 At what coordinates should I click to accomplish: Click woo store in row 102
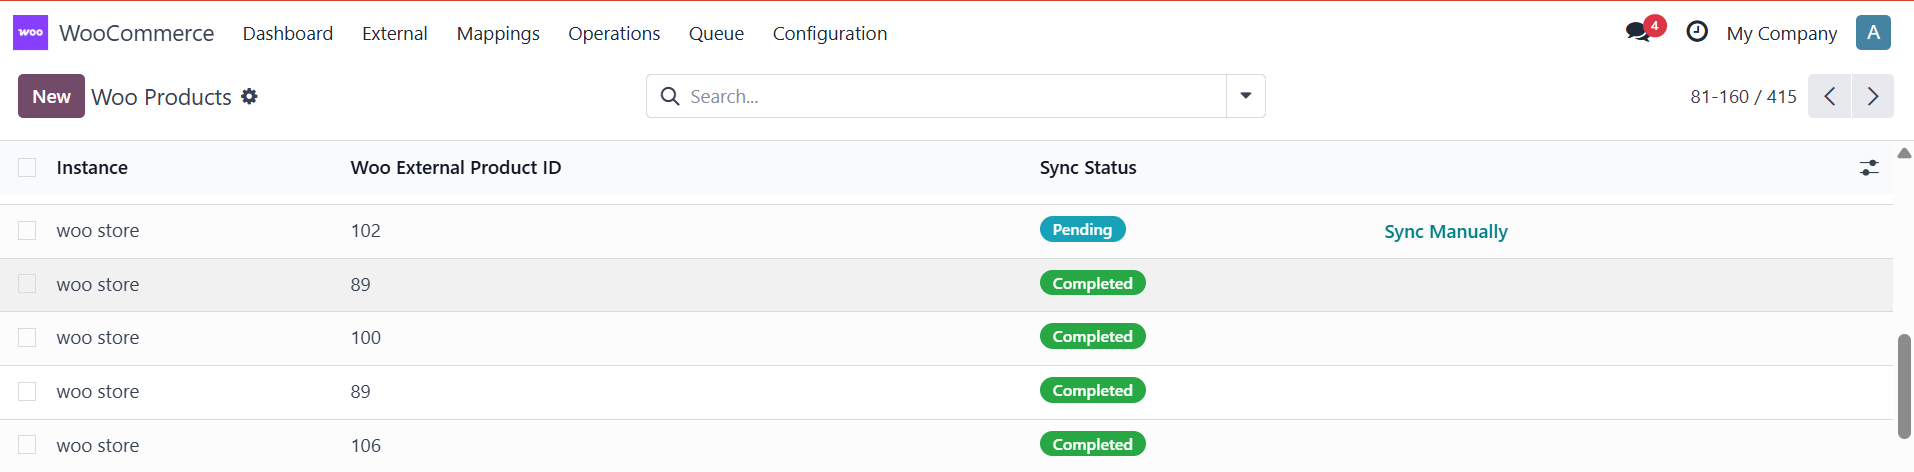click(x=98, y=230)
